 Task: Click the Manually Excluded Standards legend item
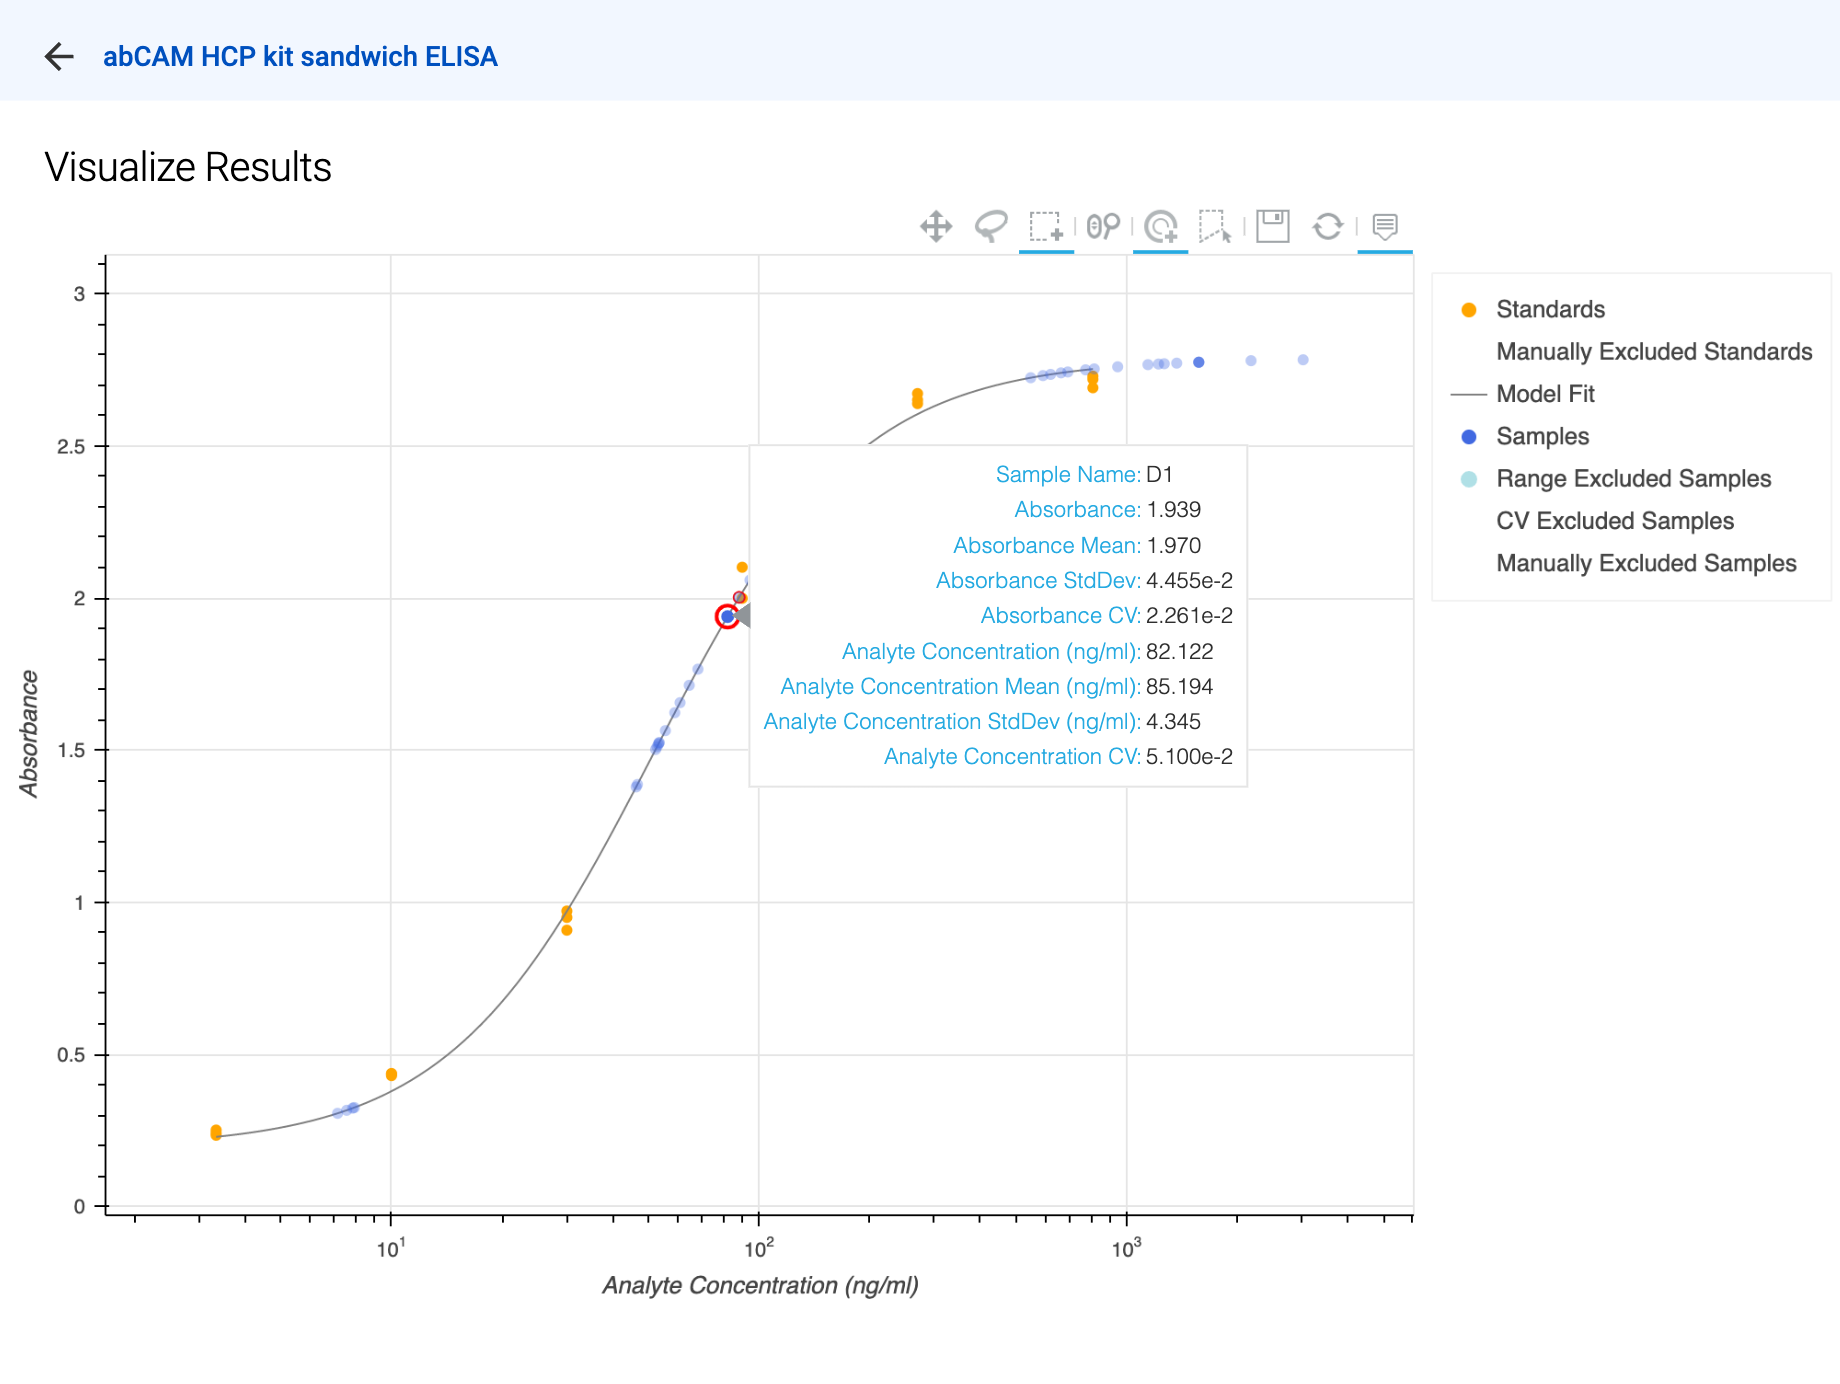[x=1653, y=351]
